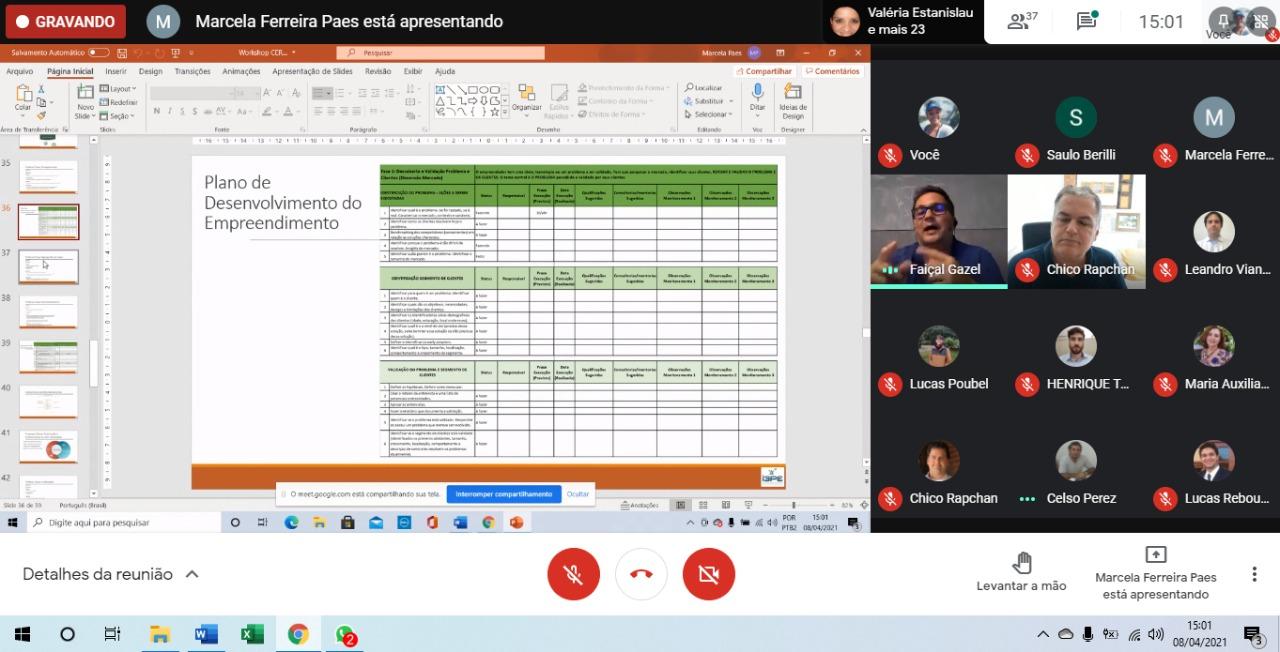Click the PowerPoint zoom slider
The image size is (1280, 652).
793,505
